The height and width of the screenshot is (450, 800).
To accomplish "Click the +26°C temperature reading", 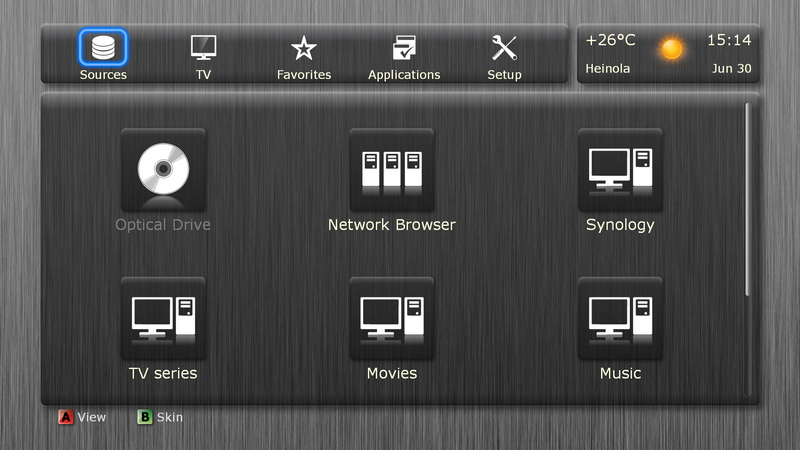I will point(611,40).
